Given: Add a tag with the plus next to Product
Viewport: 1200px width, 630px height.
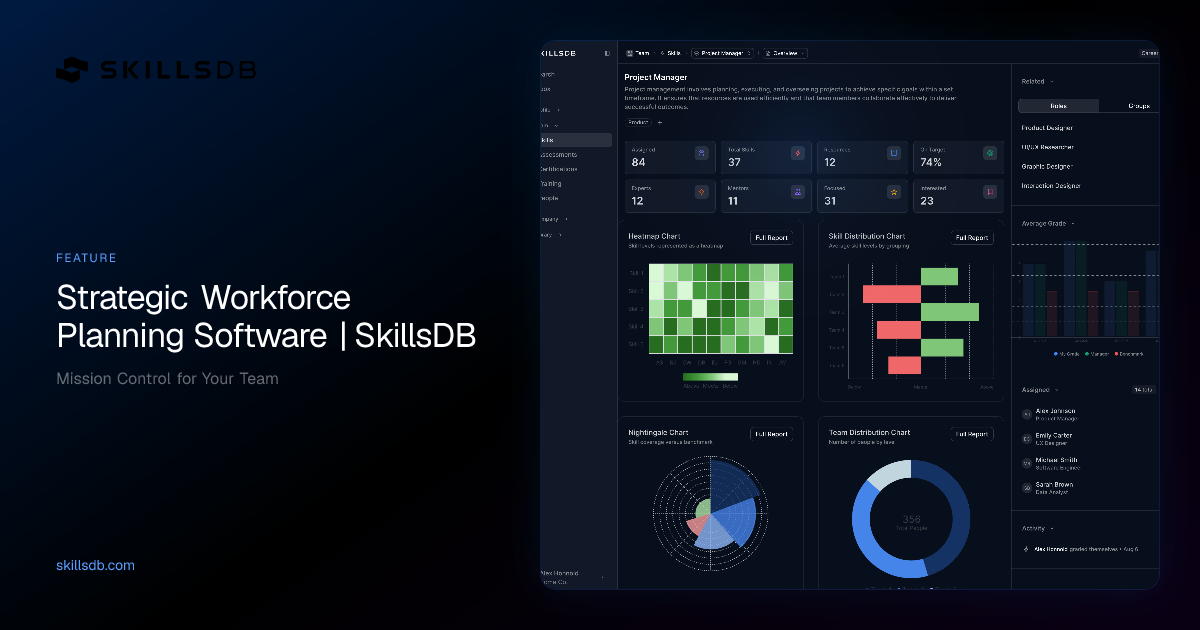Looking at the screenshot, I should pyautogui.click(x=659, y=122).
